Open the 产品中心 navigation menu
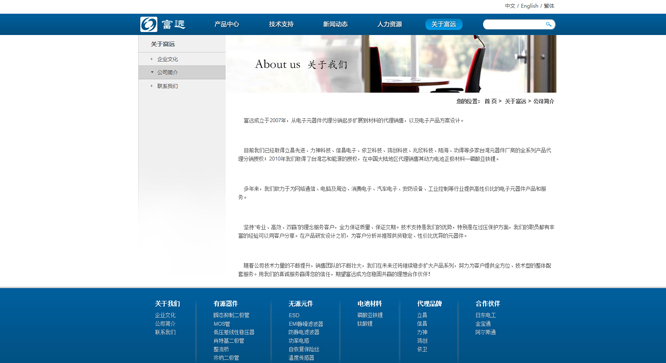This screenshot has width=666, height=363. (226, 24)
